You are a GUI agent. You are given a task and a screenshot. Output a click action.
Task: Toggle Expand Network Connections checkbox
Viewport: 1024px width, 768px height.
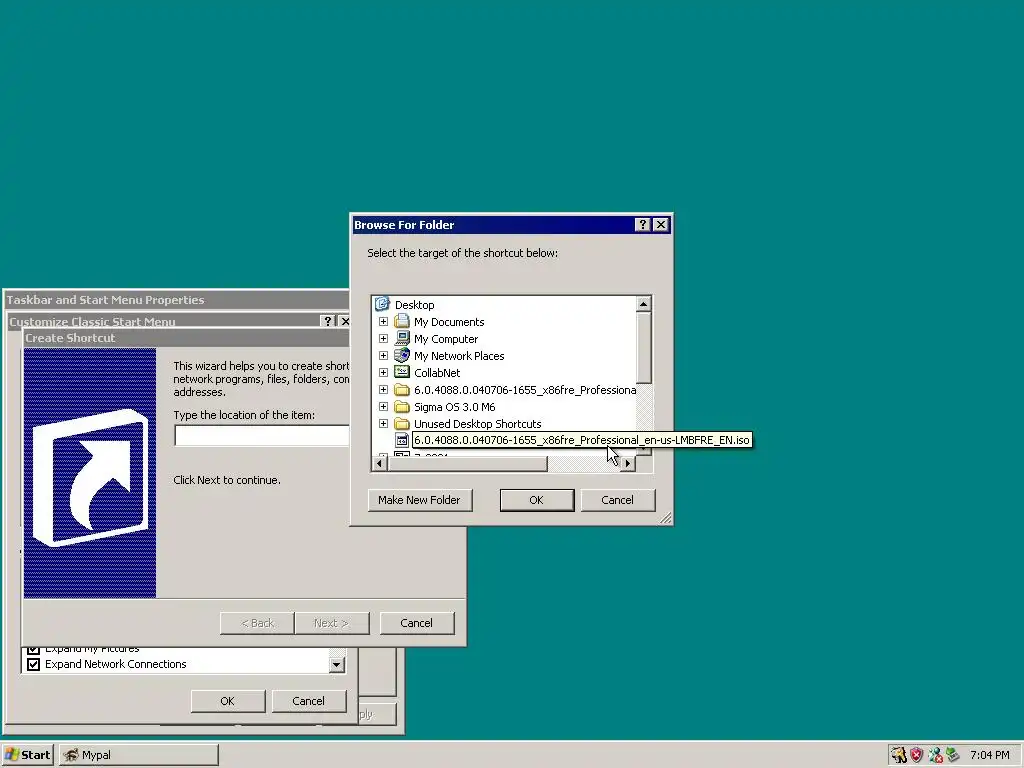click(x=33, y=664)
